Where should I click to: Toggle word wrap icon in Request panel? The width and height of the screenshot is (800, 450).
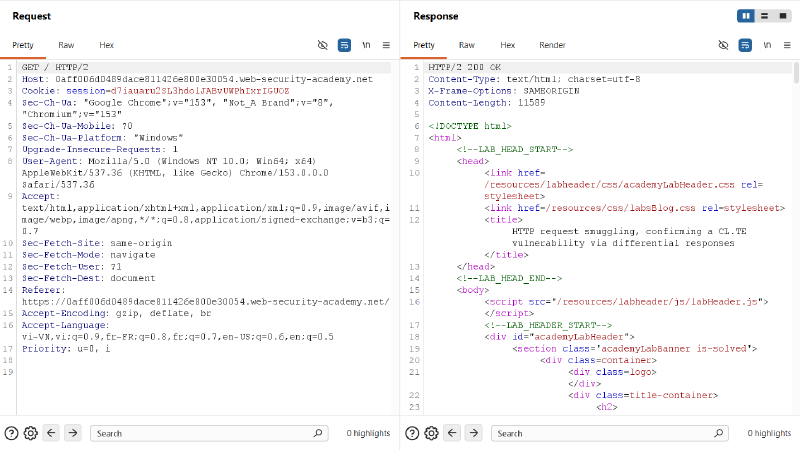[x=344, y=45]
